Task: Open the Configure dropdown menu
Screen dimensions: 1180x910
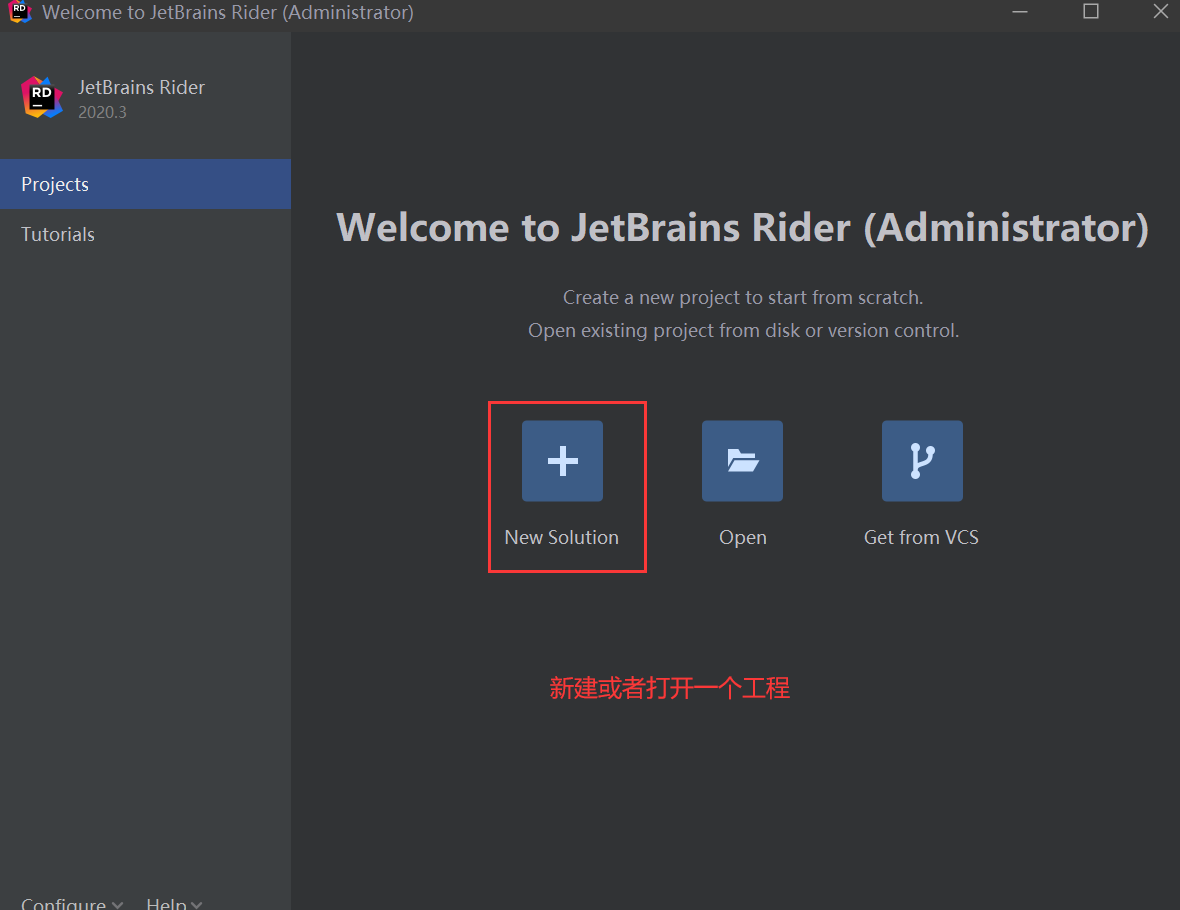Action: (63, 902)
